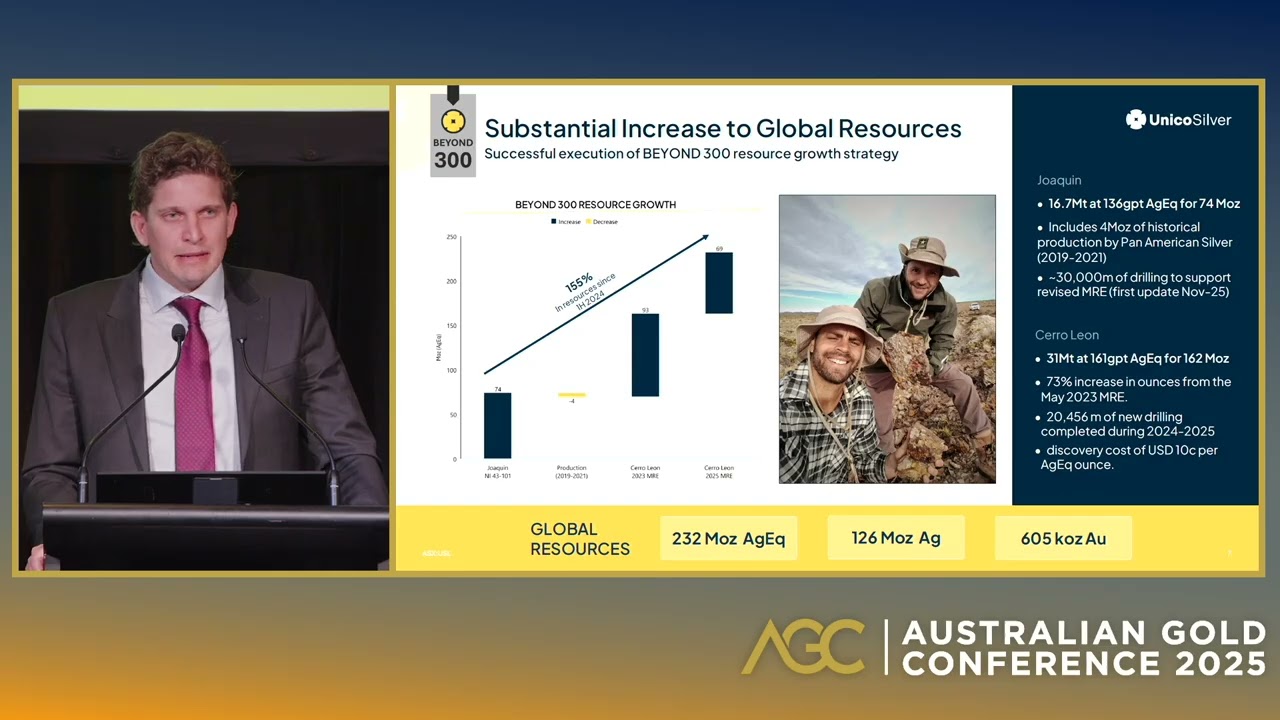Click the bullet about Pan American Silver production

click(1134, 242)
